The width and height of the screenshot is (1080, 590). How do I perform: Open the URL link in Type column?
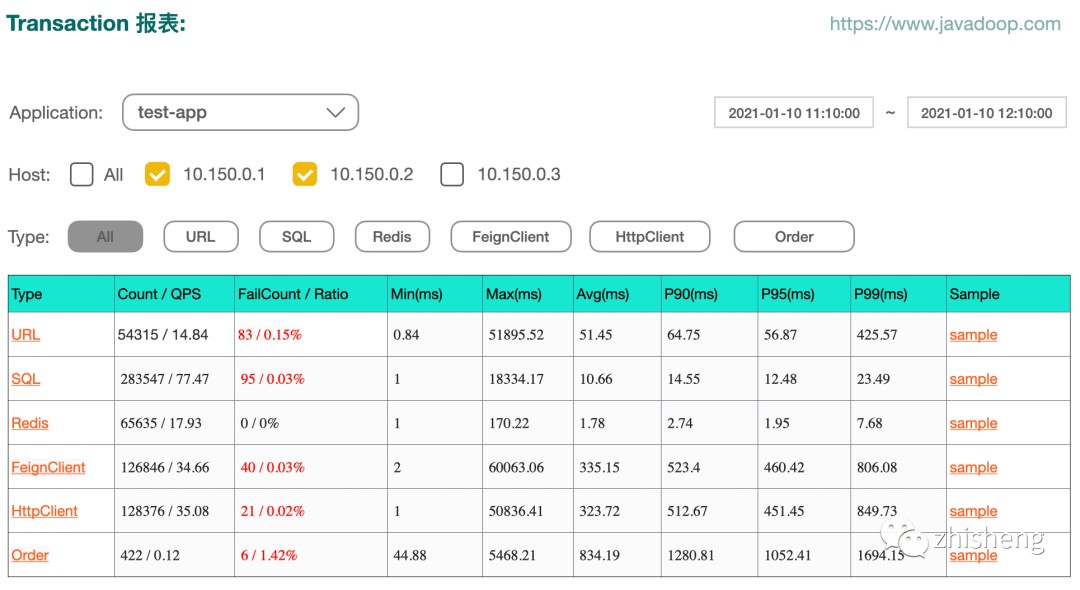(x=26, y=335)
